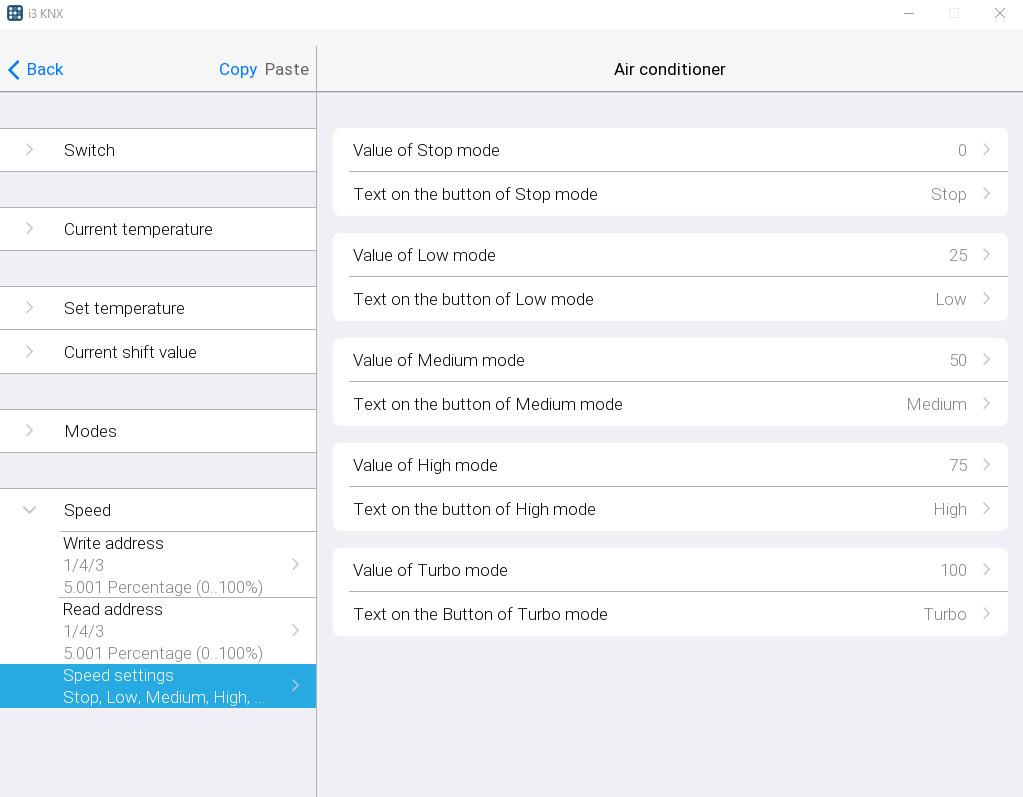Click arrow beside Text on High button
The image size is (1023, 797).
[986, 509]
